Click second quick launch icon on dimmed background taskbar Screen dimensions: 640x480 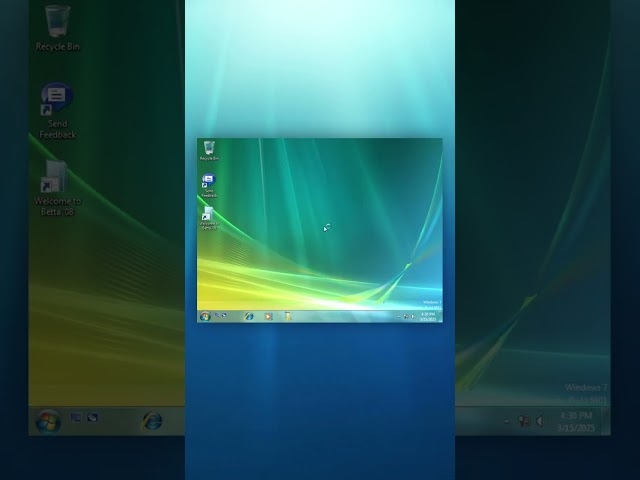click(x=93, y=418)
